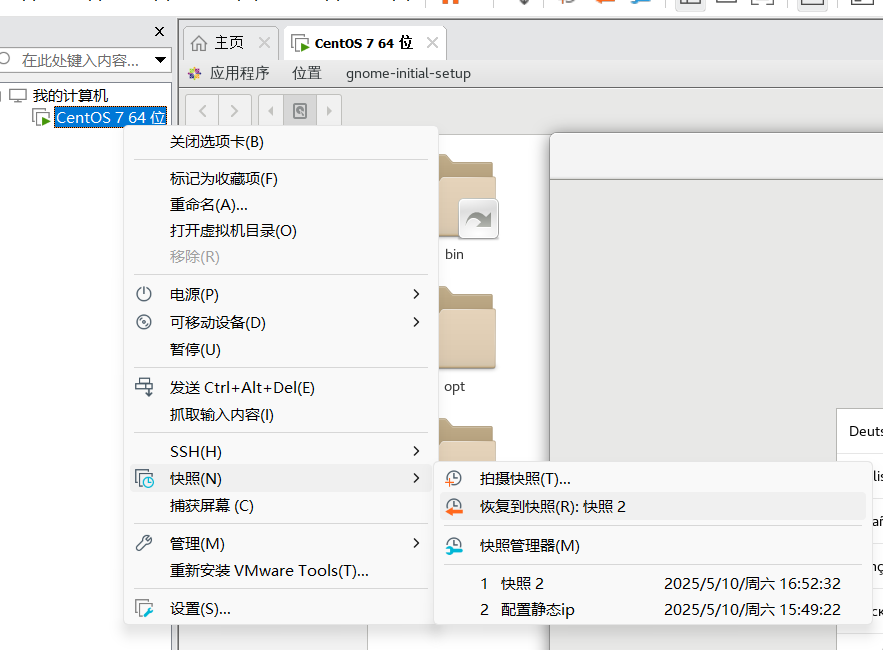883x650 pixels.
Task: Open the opt folder
Action: tap(467, 328)
